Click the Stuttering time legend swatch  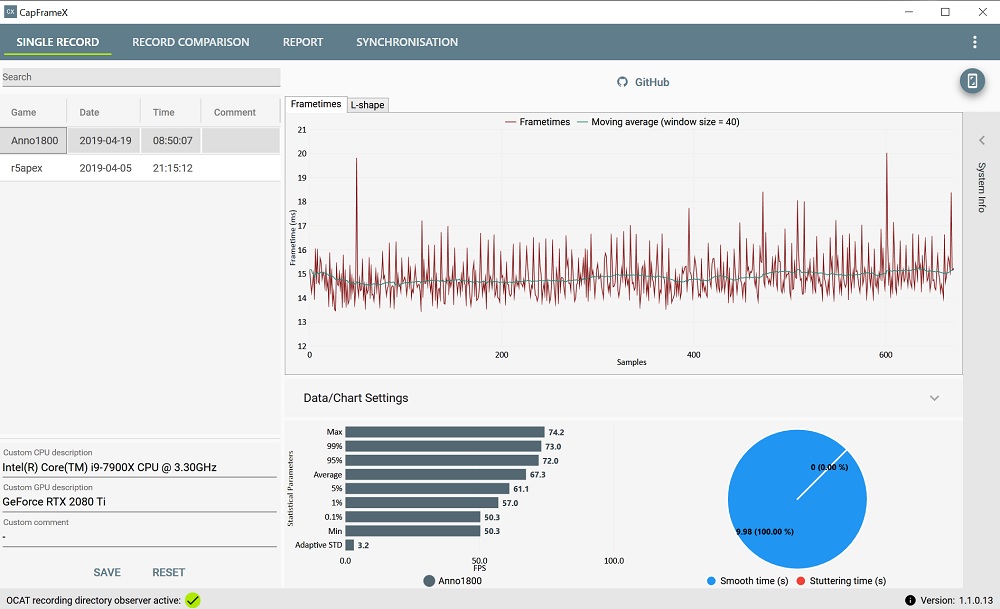(x=801, y=581)
